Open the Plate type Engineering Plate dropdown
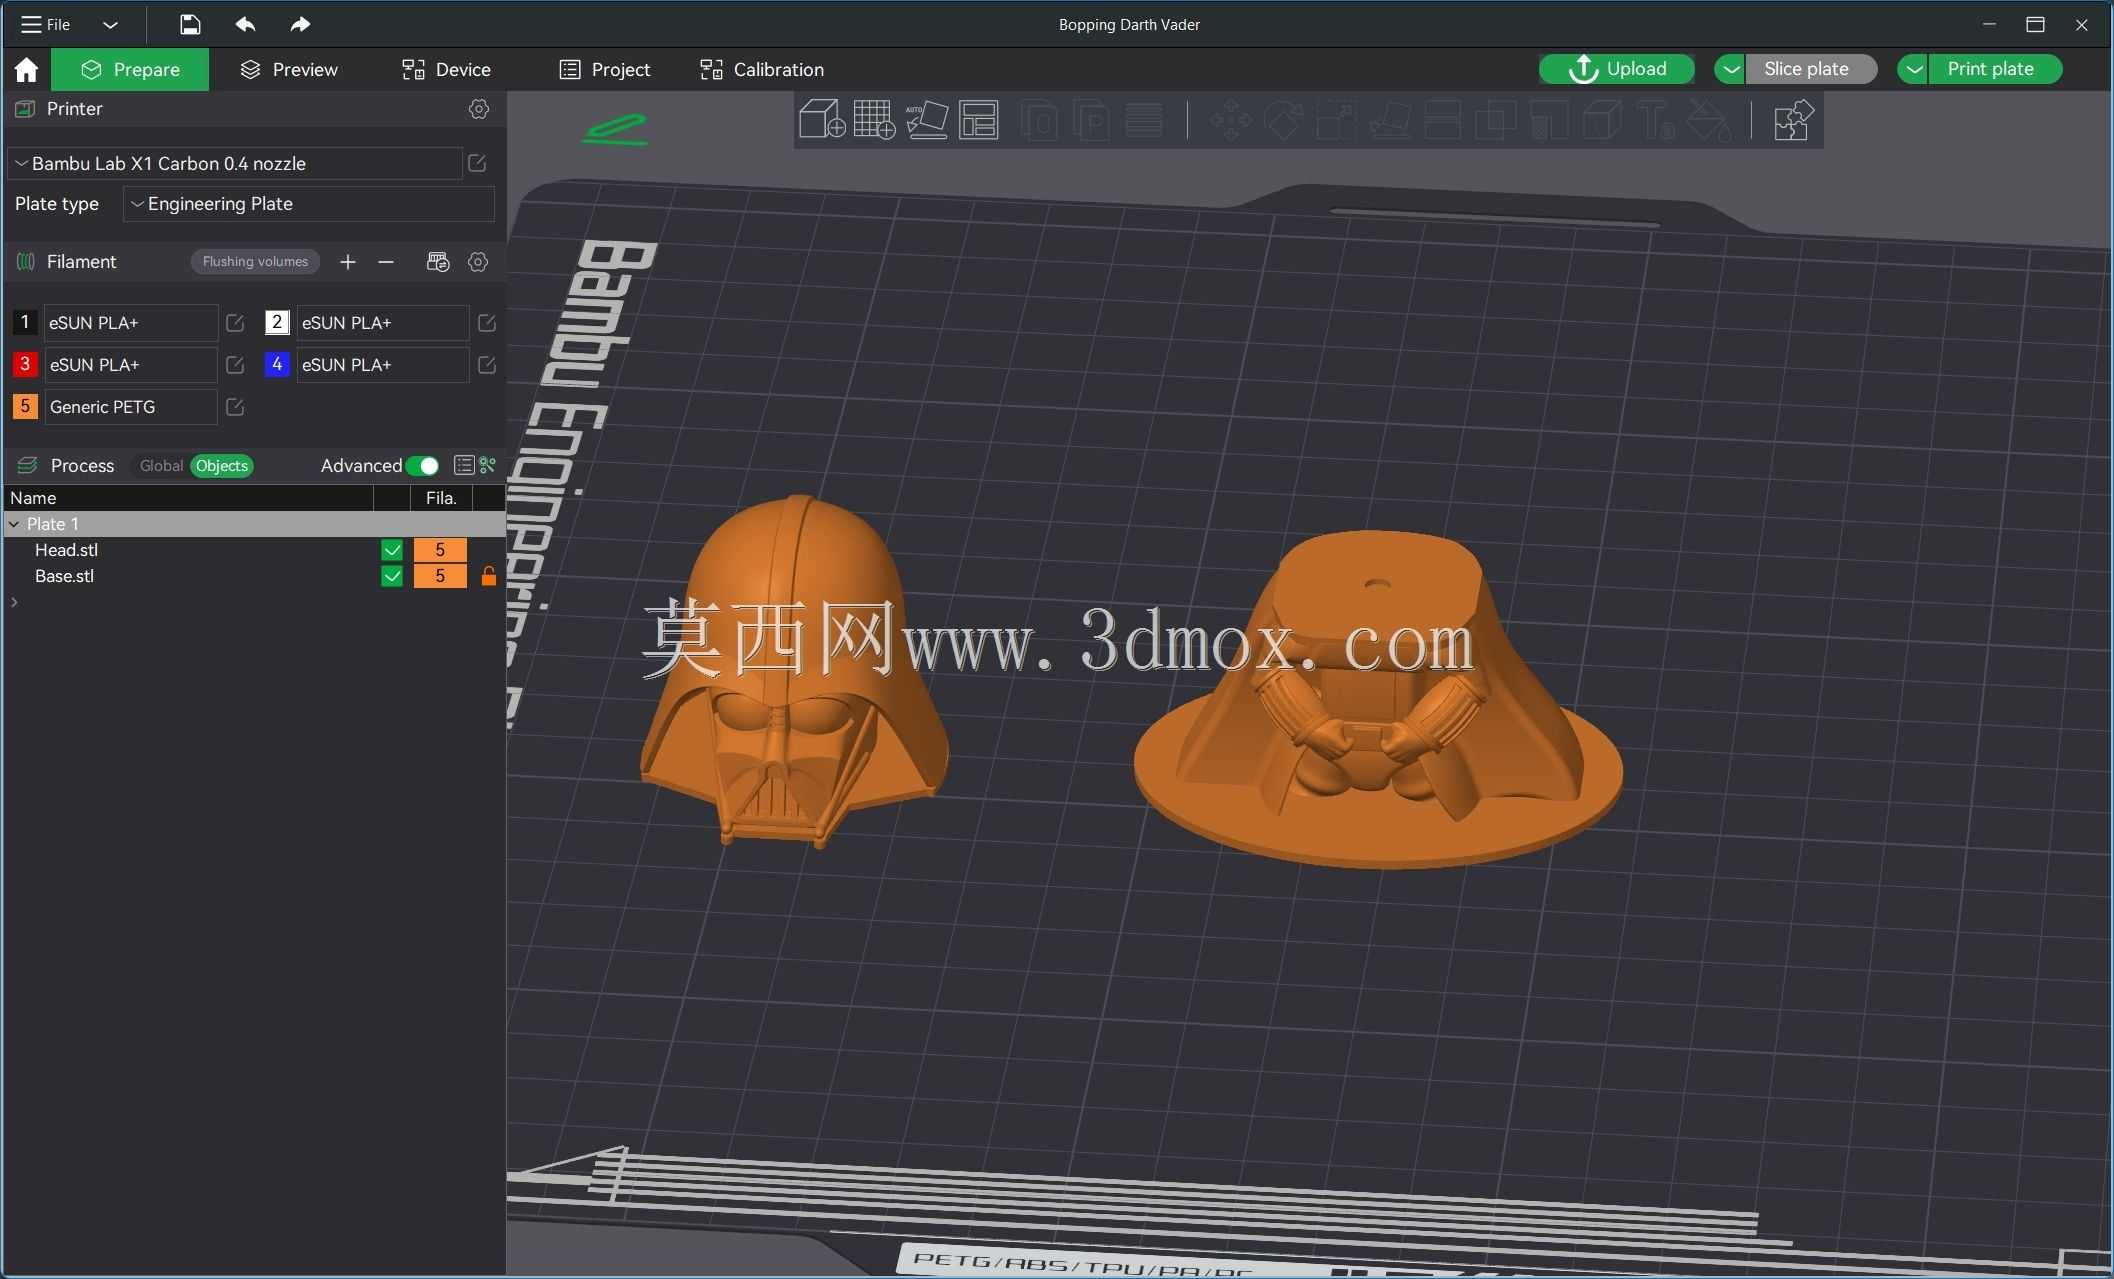This screenshot has width=2114, height=1279. point(309,203)
